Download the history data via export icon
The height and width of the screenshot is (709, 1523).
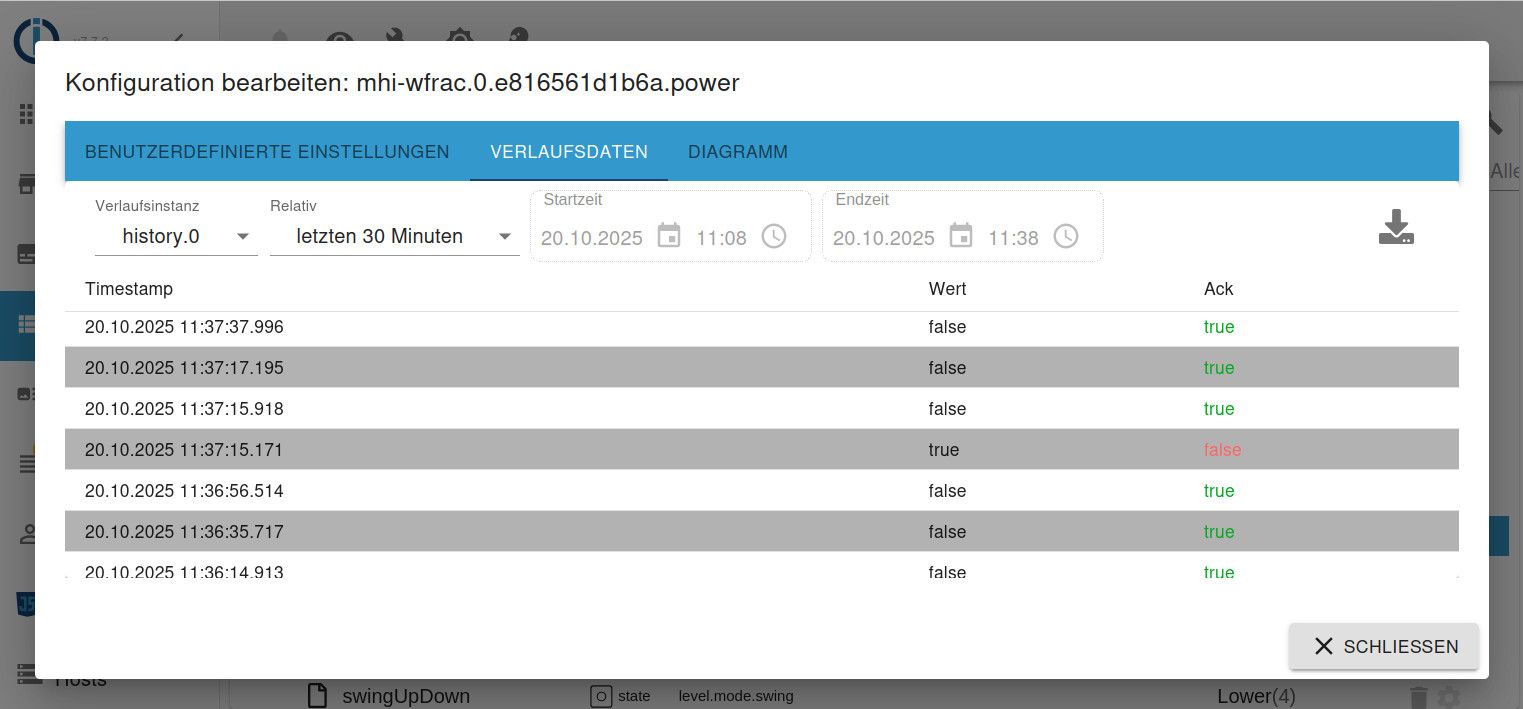click(x=1396, y=227)
